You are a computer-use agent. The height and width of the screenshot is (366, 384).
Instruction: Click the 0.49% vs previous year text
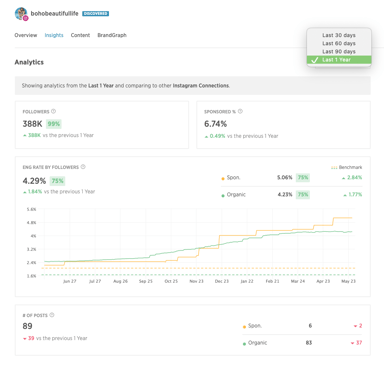(241, 136)
